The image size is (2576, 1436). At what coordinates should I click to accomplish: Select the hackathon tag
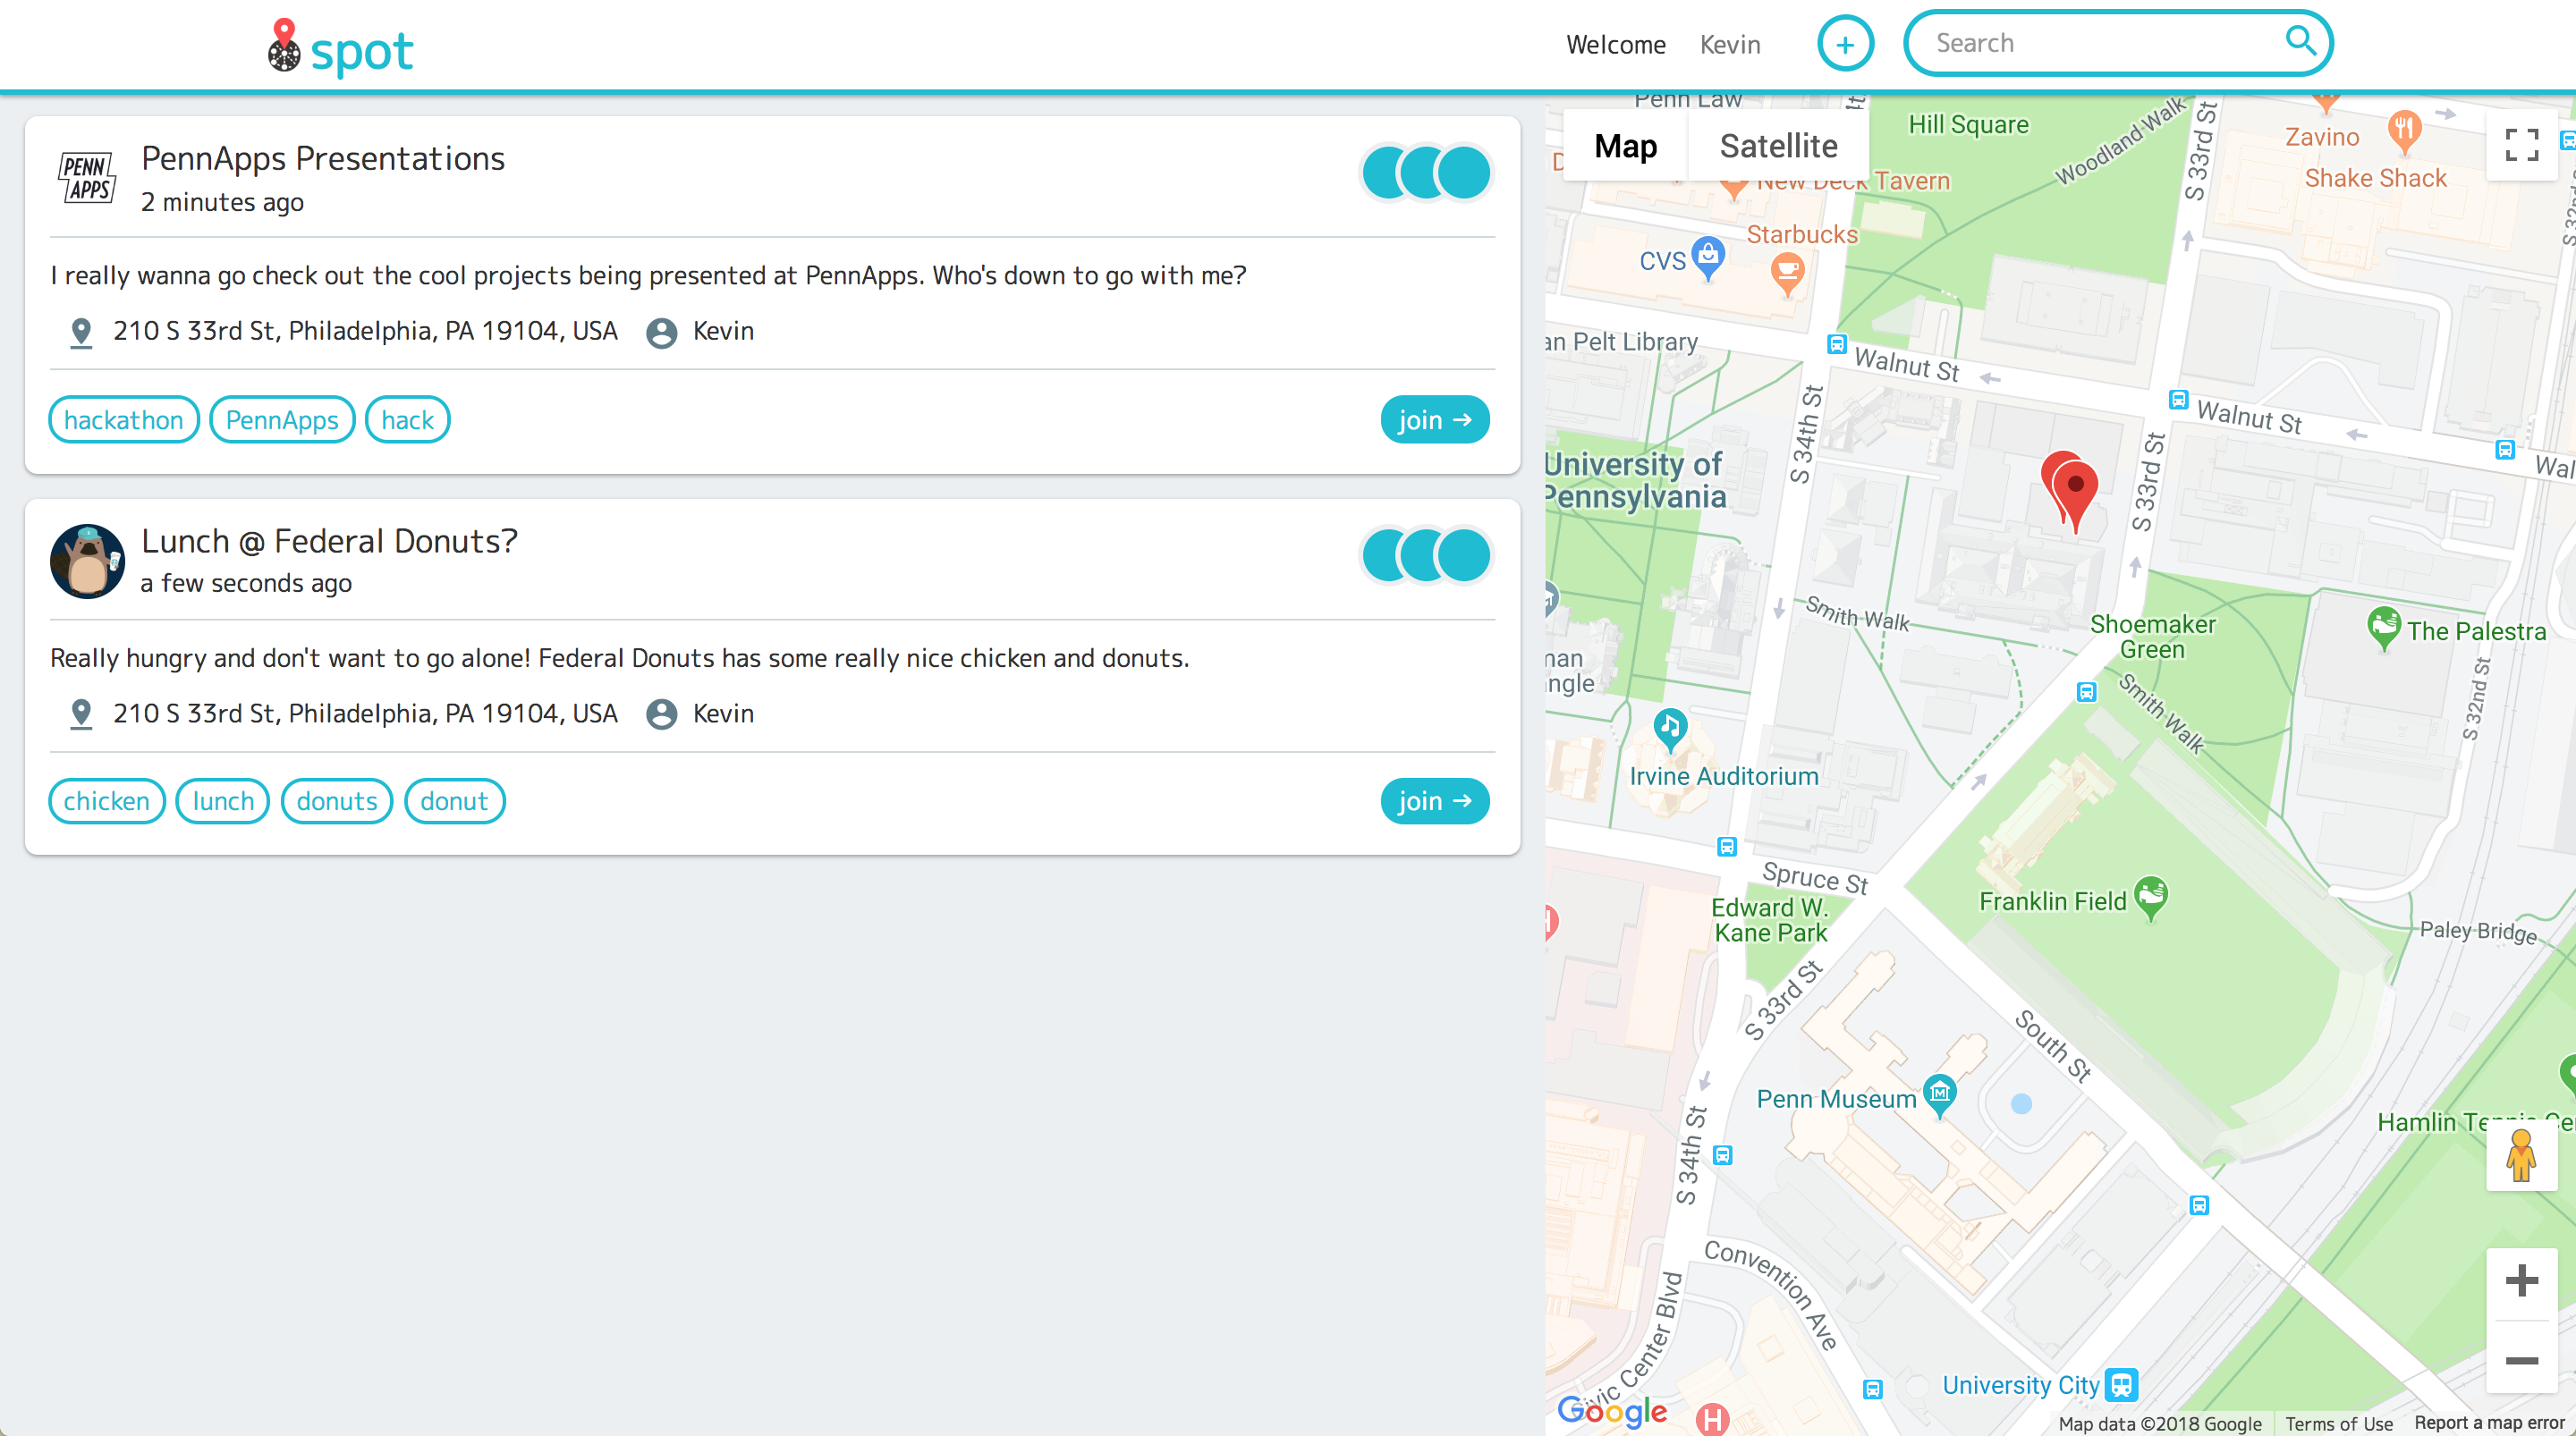[x=123, y=420]
